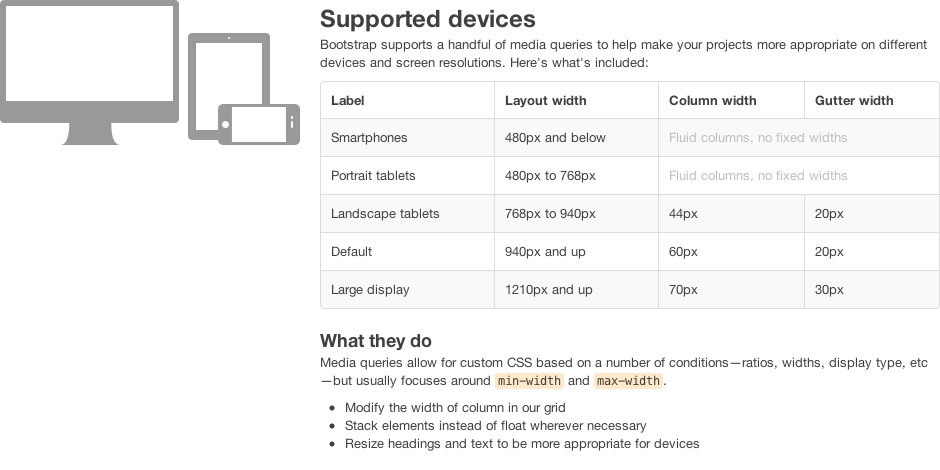
Task: Select the Landscape tablets row label
Action: tap(385, 214)
